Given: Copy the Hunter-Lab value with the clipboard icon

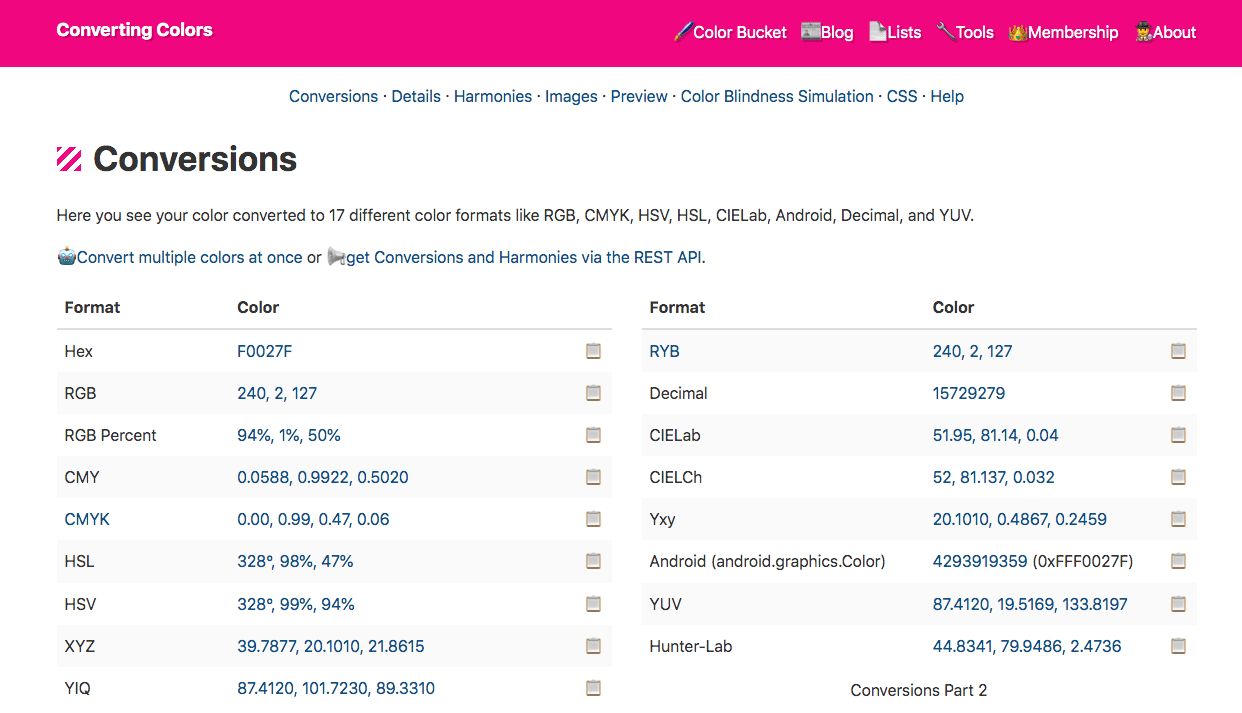Looking at the screenshot, I should [1178, 646].
